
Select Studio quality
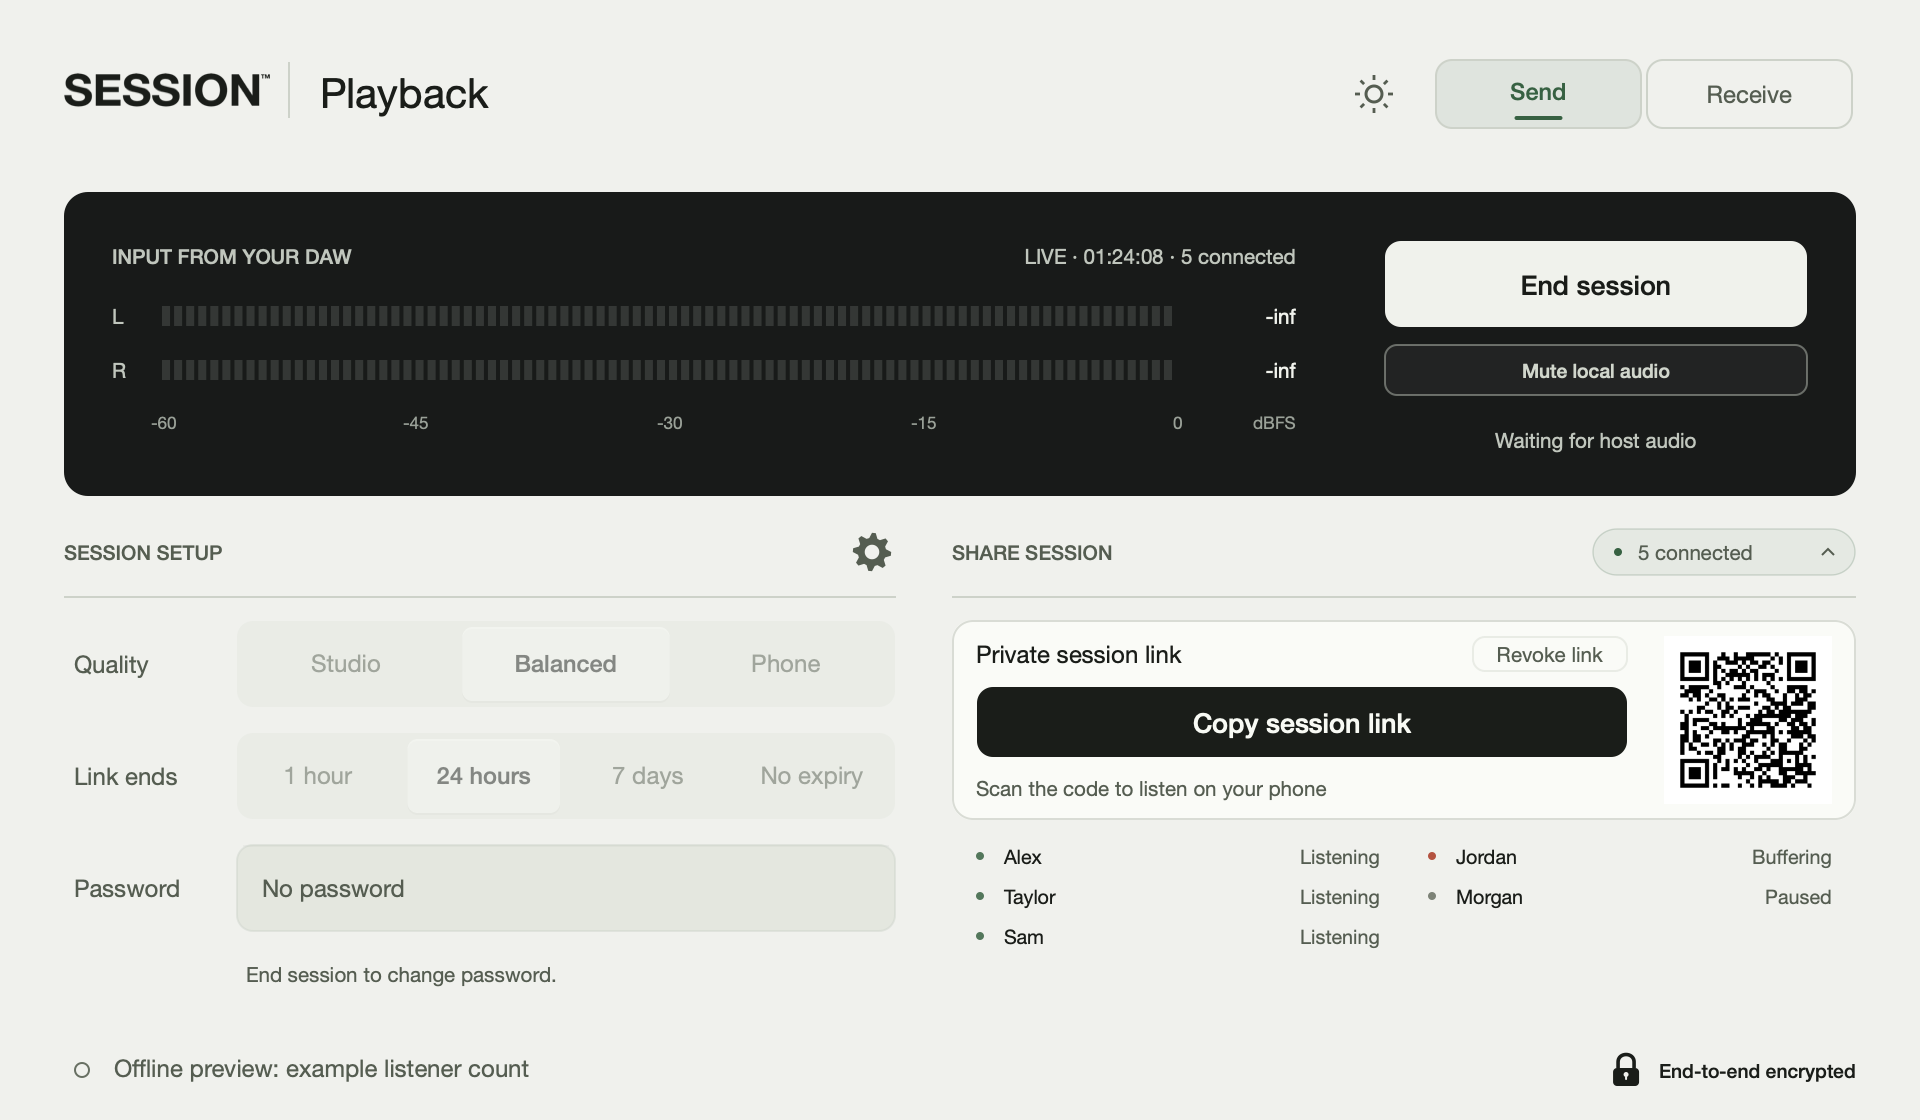click(x=346, y=664)
